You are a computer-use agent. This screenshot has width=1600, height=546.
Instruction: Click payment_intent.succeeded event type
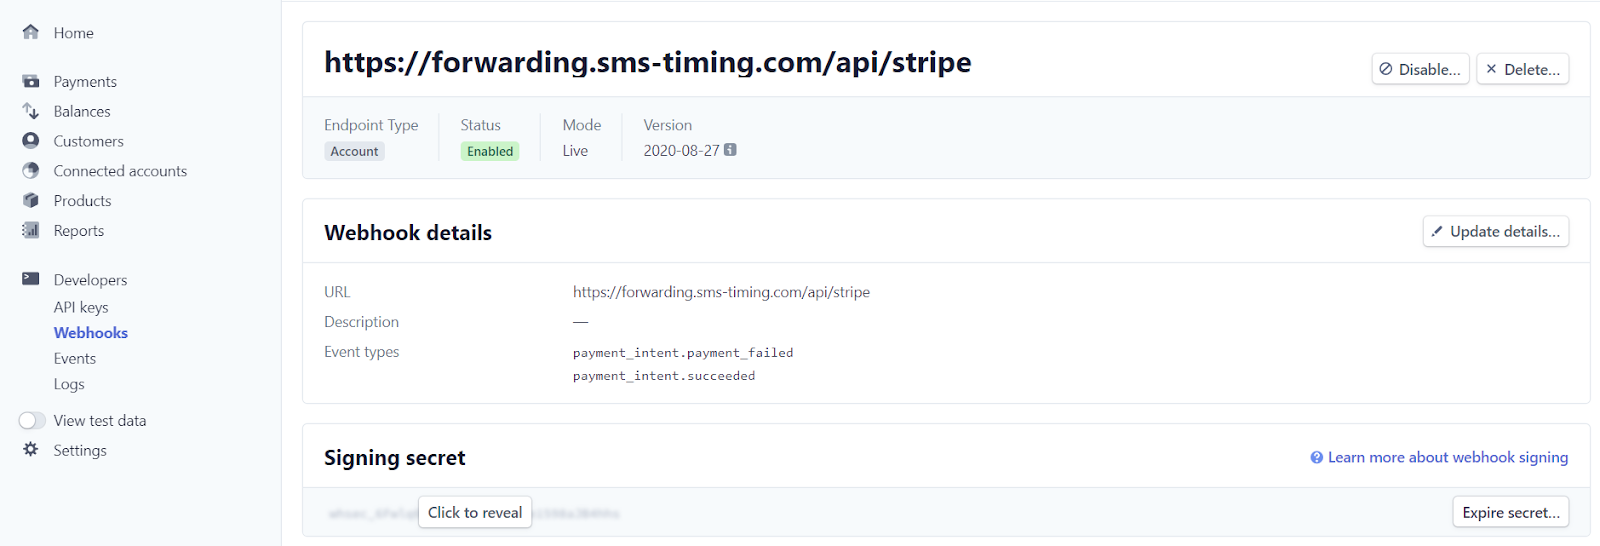(x=664, y=376)
